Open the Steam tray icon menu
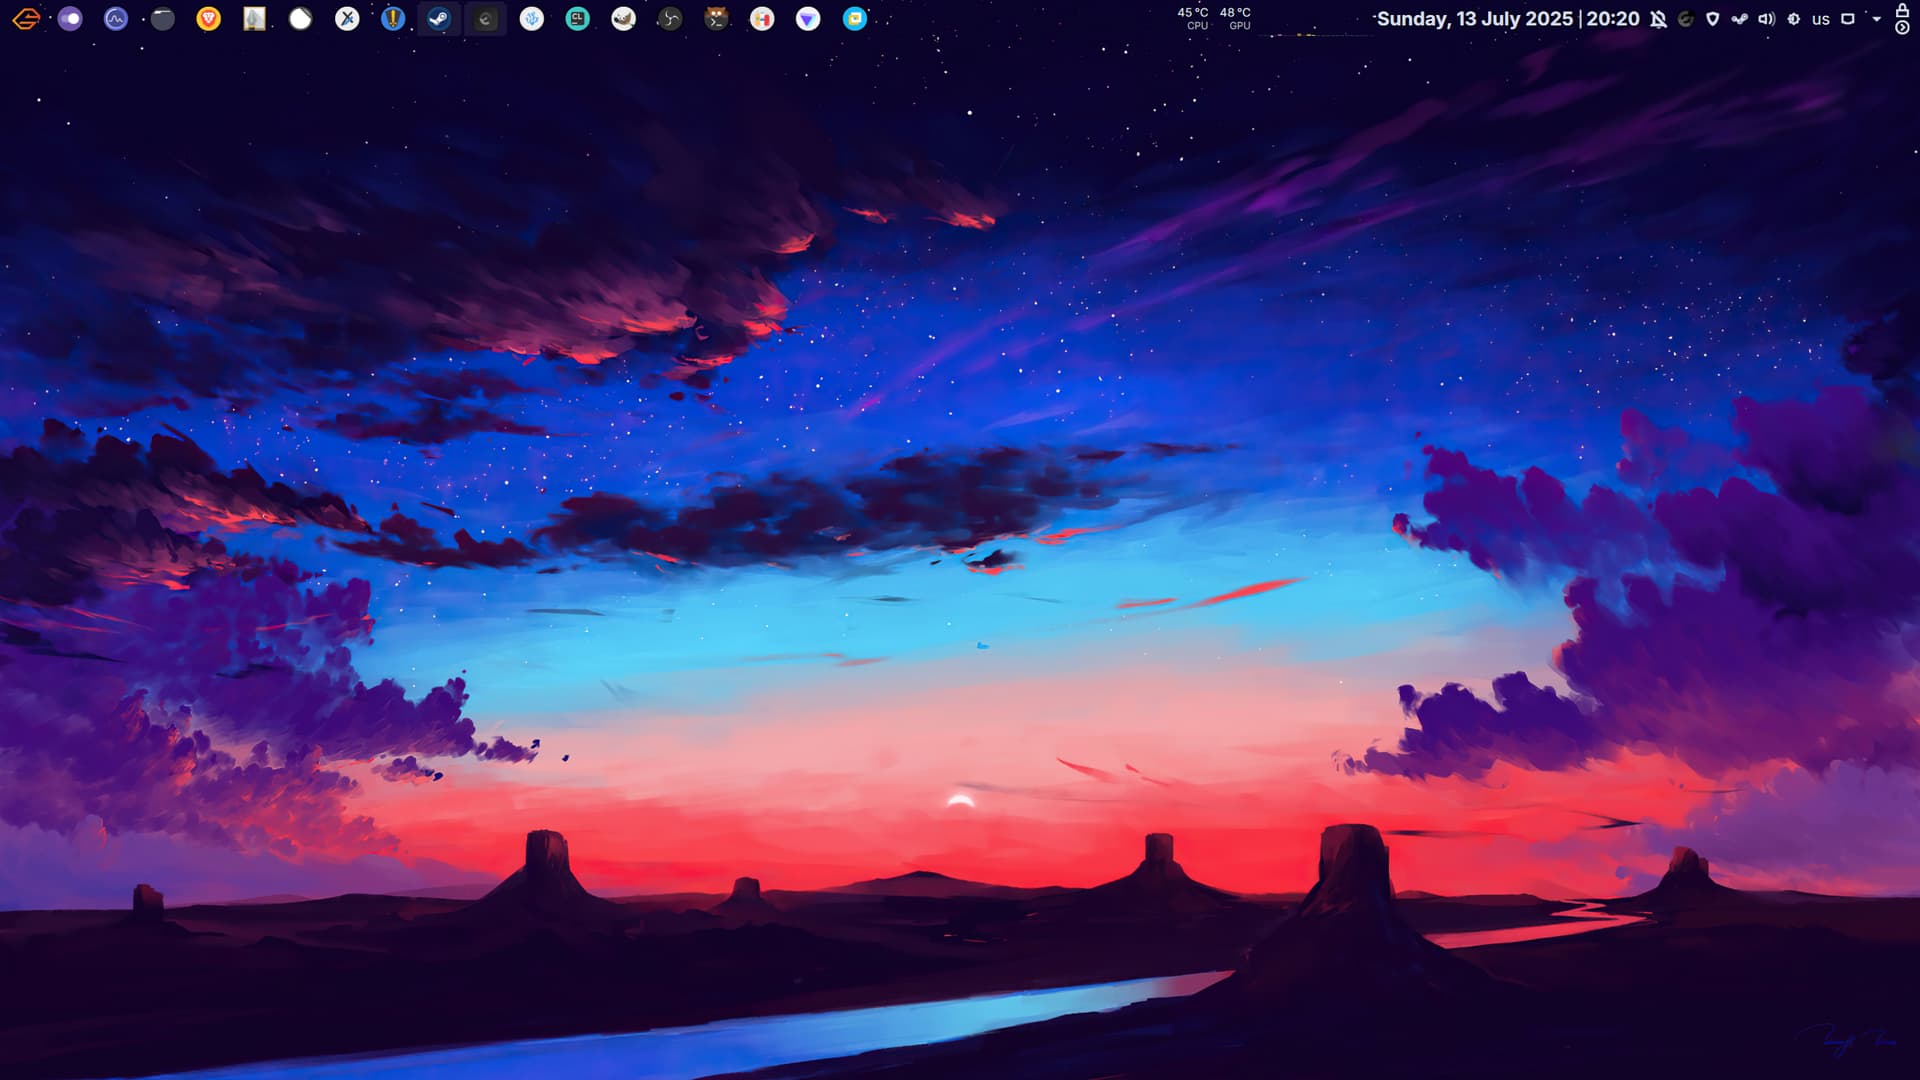Image resolution: width=1920 pixels, height=1080 pixels. (x=1739, y=19)
